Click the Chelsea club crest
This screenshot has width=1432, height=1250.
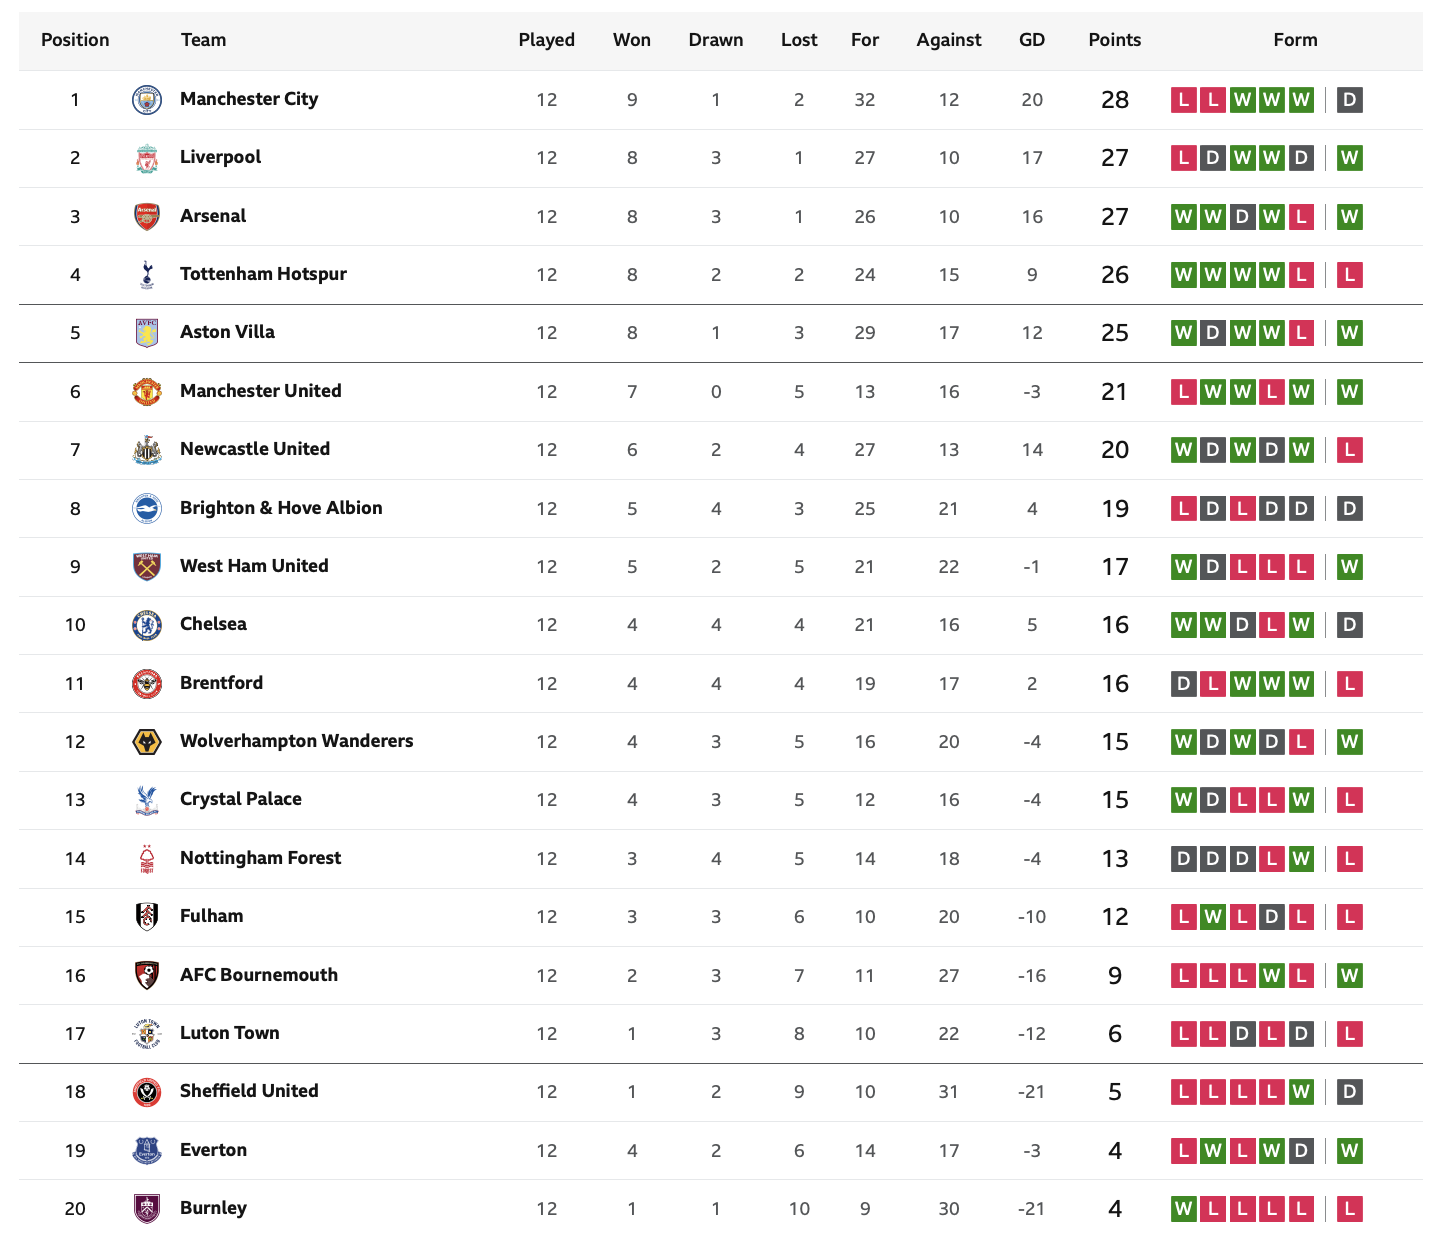pos(147,625)
